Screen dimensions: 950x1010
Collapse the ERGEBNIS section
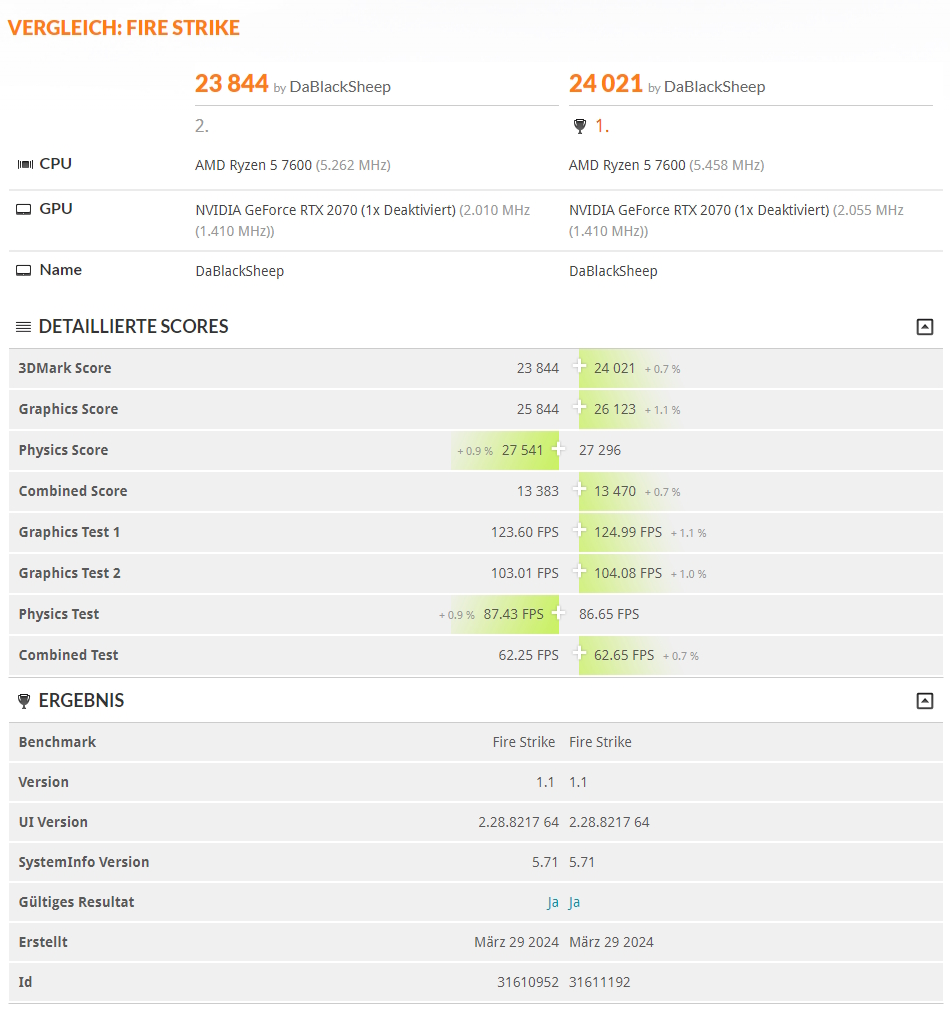(925, 700)
